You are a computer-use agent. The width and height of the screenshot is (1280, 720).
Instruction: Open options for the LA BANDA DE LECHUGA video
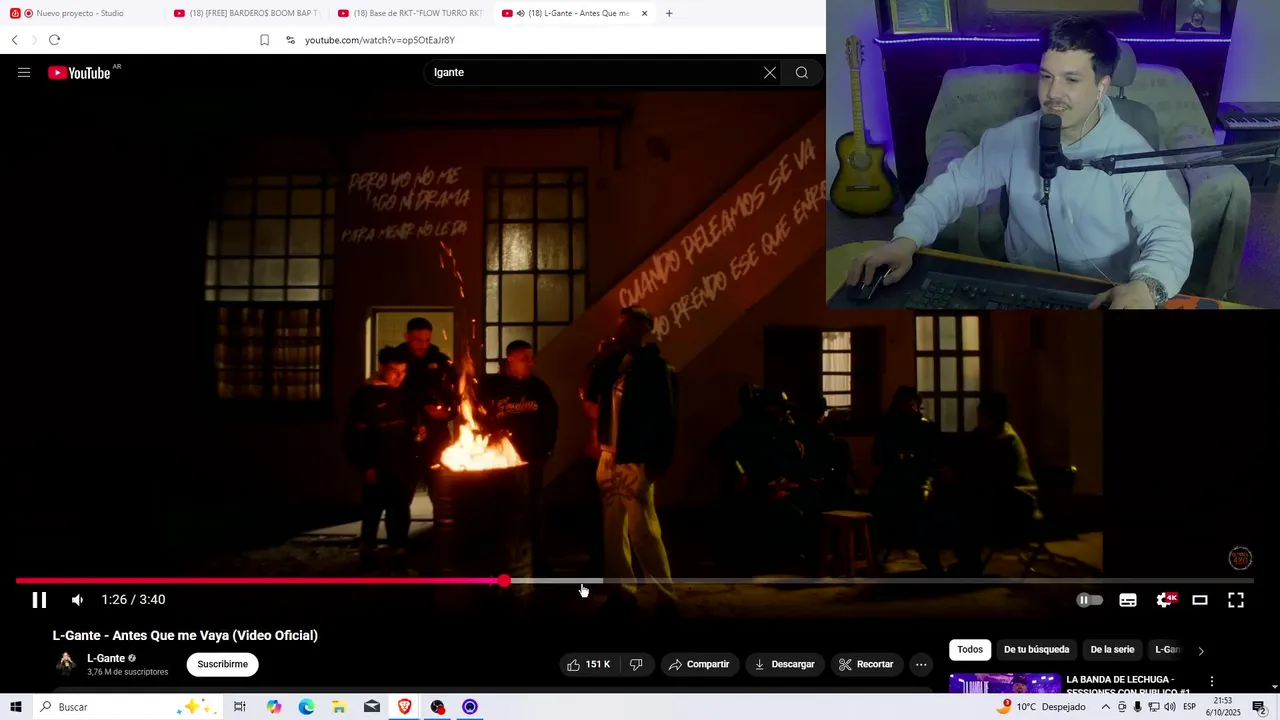click(x=1212, y=681)
